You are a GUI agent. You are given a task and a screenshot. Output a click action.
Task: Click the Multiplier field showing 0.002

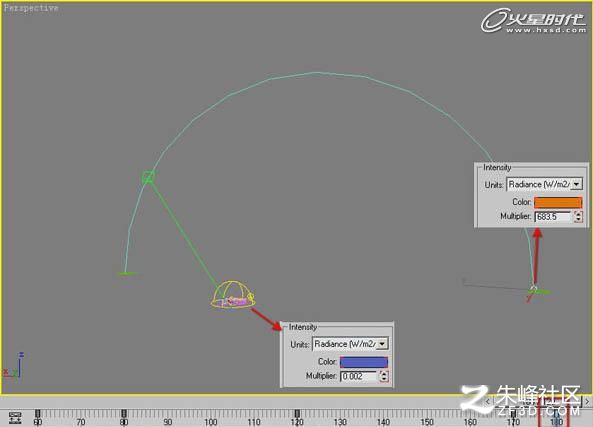click(359, 376)
